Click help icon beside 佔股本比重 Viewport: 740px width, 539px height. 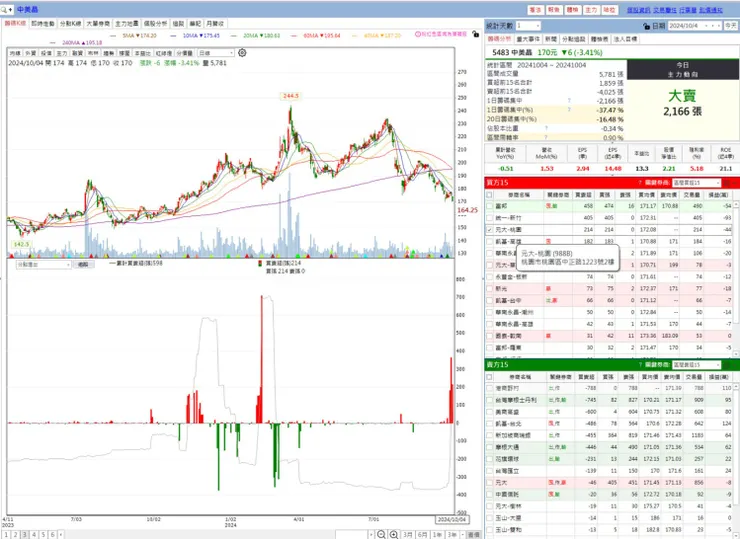(546, 128)
